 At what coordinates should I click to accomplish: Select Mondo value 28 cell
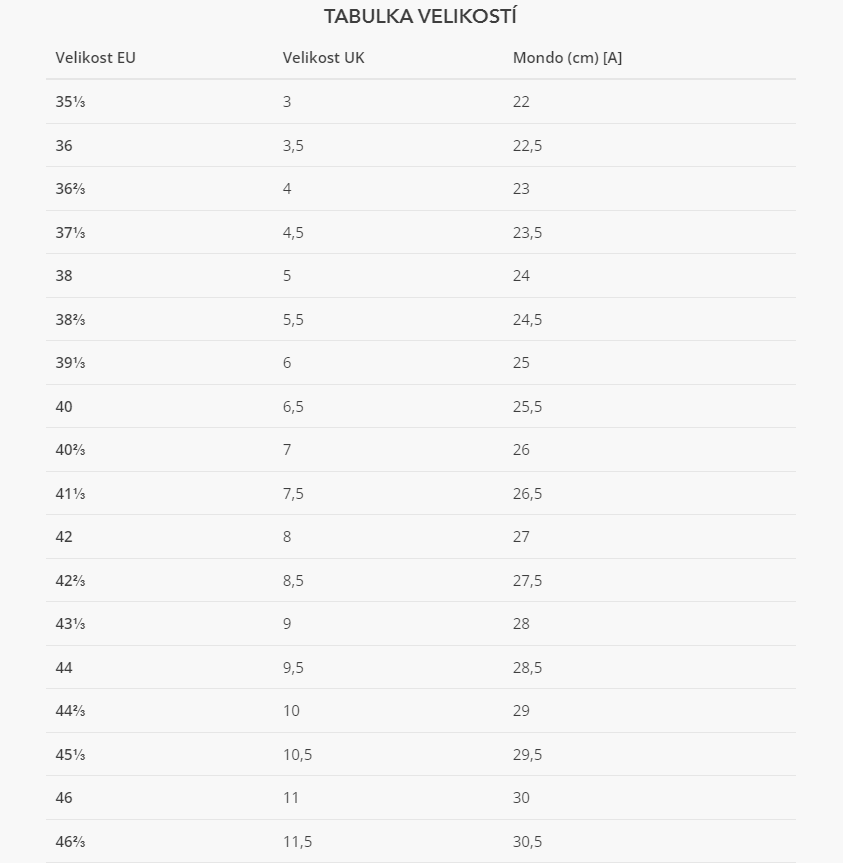point(521,624)
